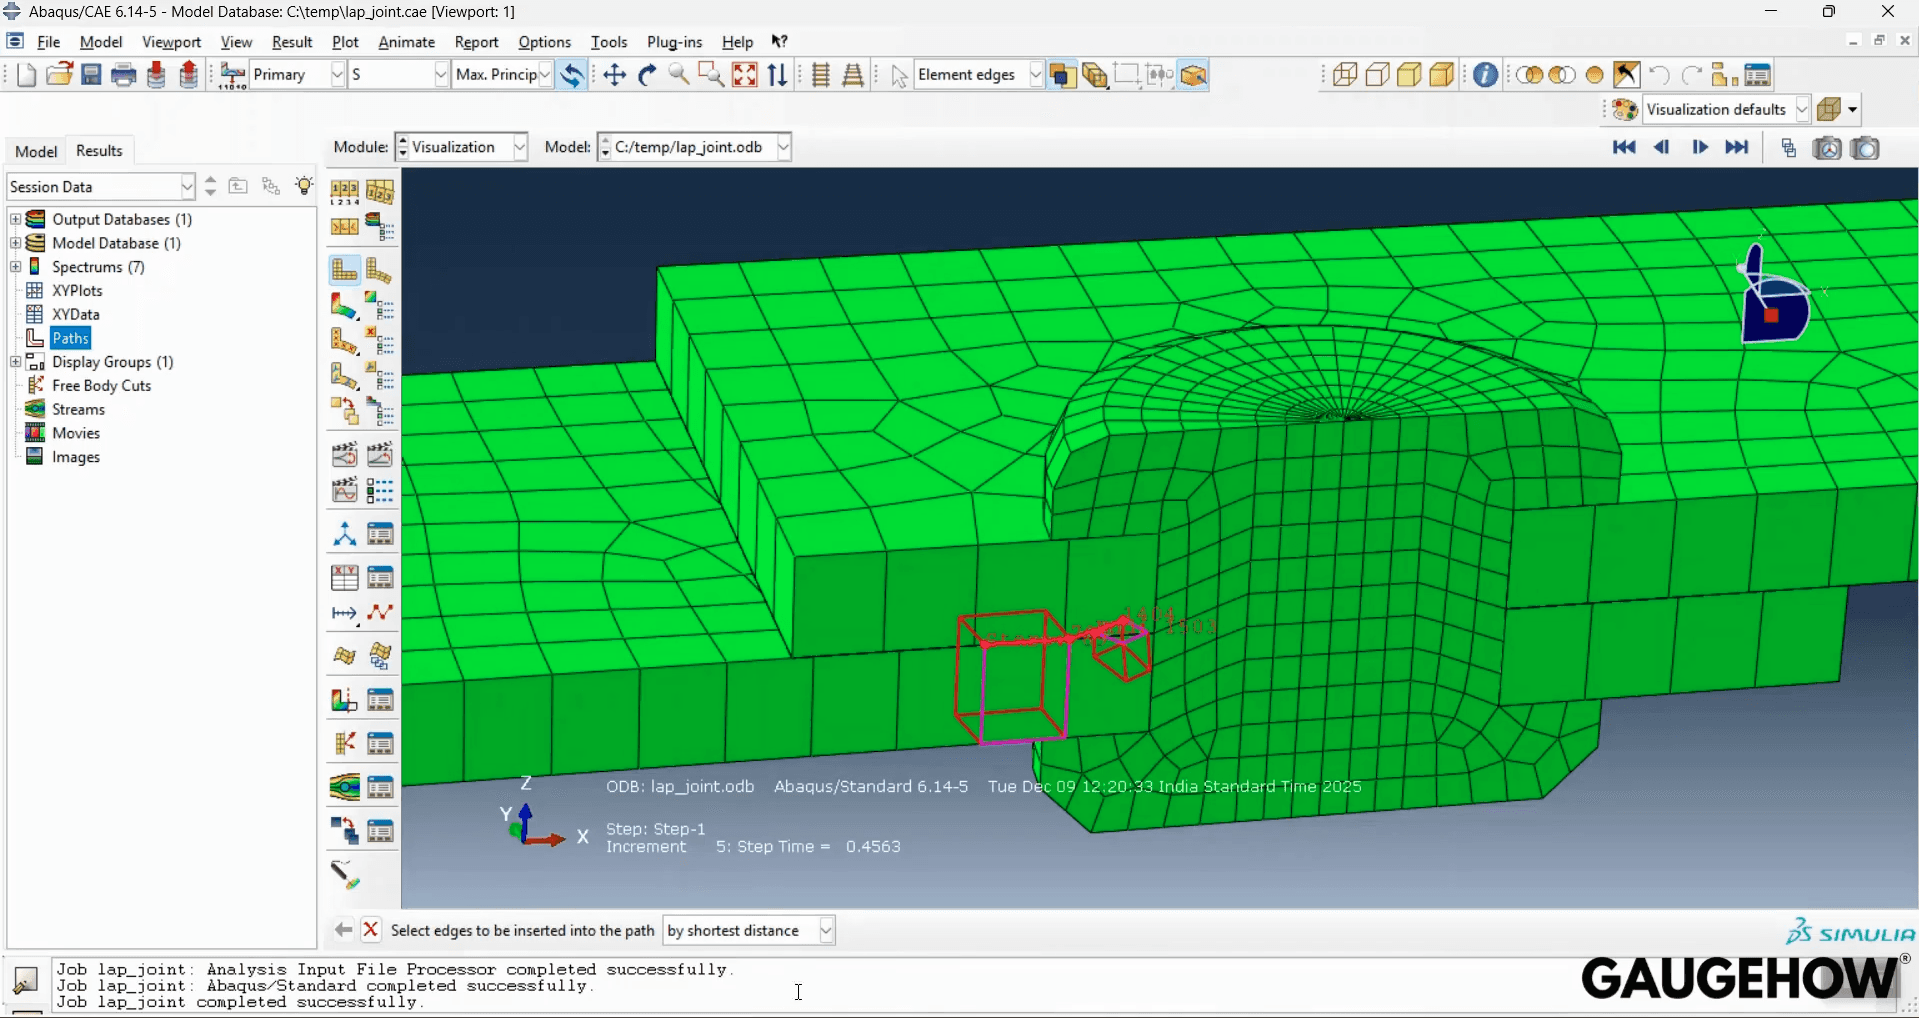The image size is (1919, 1018).
Task: Cancel edge selection with the red X
Action: click(371, 930)
